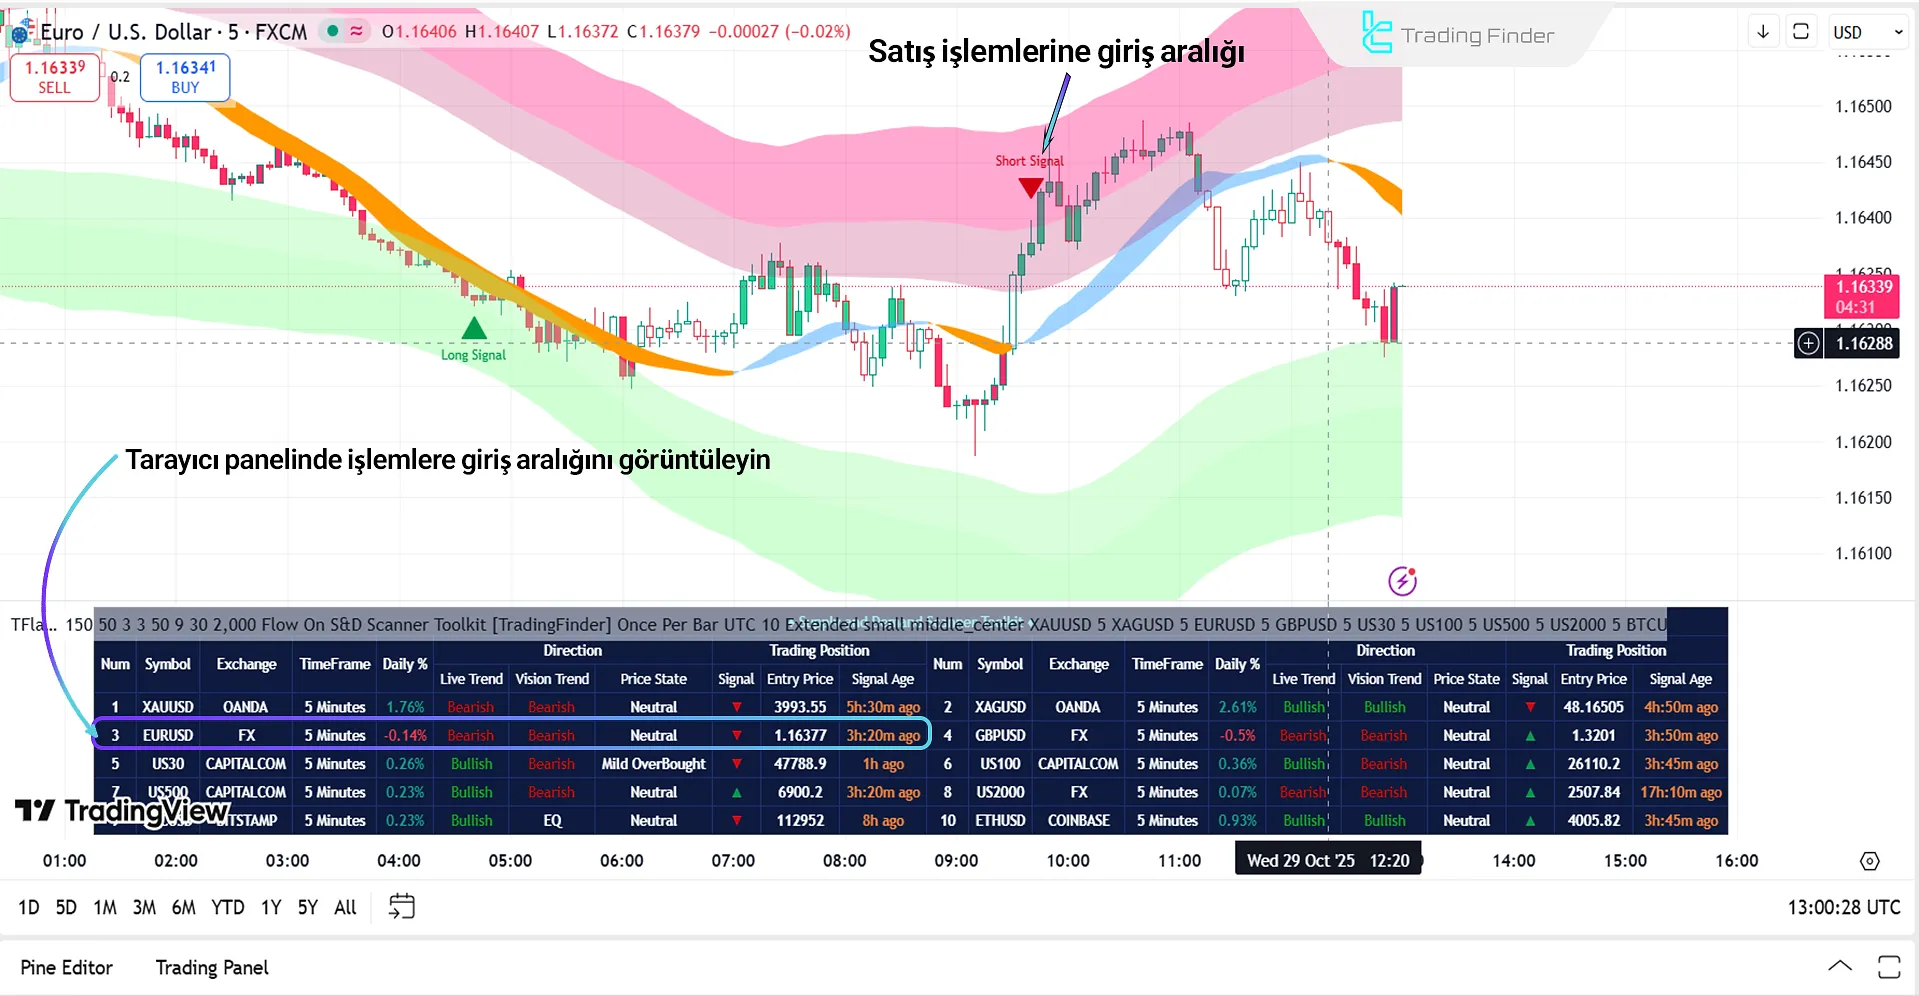Image resolution: width=1919 pixels, height=996 pixels.
Task: Select the 1D time range
Action: click(x=29, y=907)
